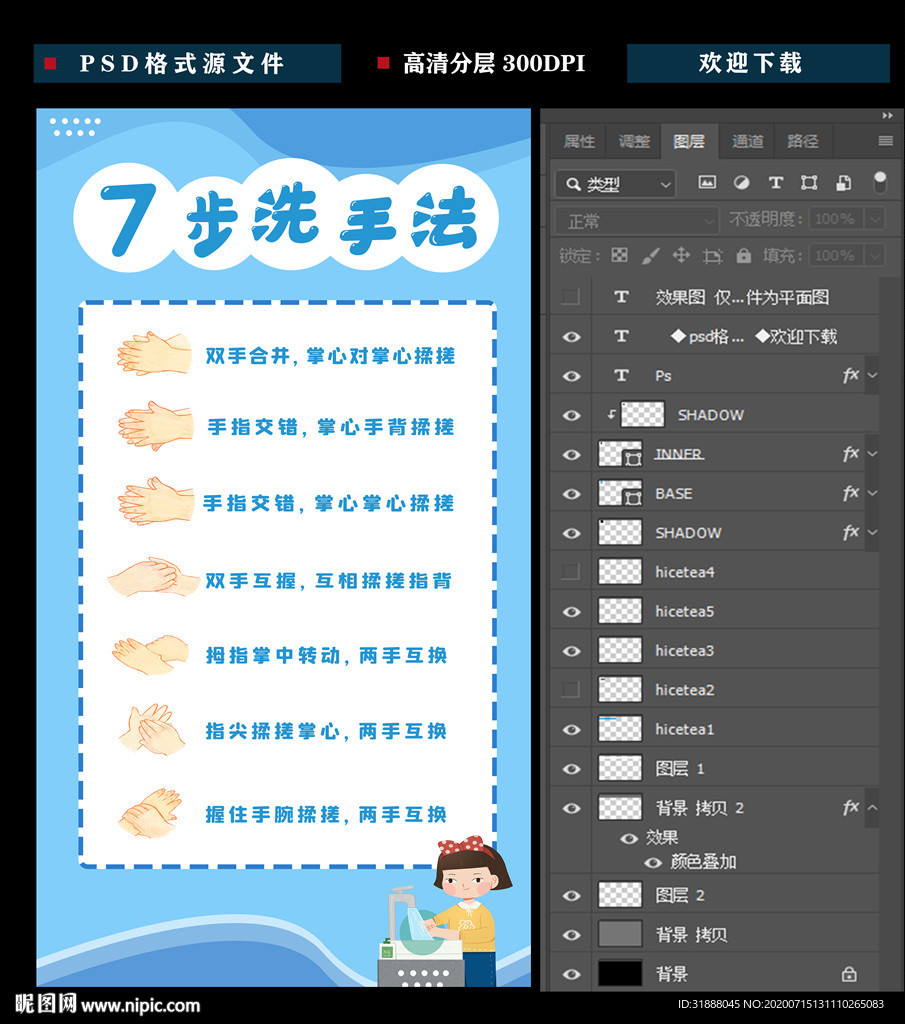Open the 填充 dropdown arrow

click(x=875, y=255)
